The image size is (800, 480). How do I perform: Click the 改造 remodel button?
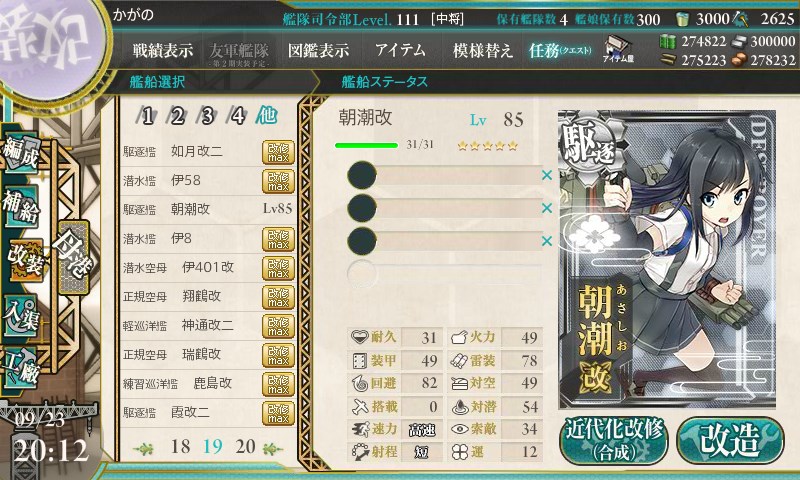pyautogui.click(x=730, y=440)
